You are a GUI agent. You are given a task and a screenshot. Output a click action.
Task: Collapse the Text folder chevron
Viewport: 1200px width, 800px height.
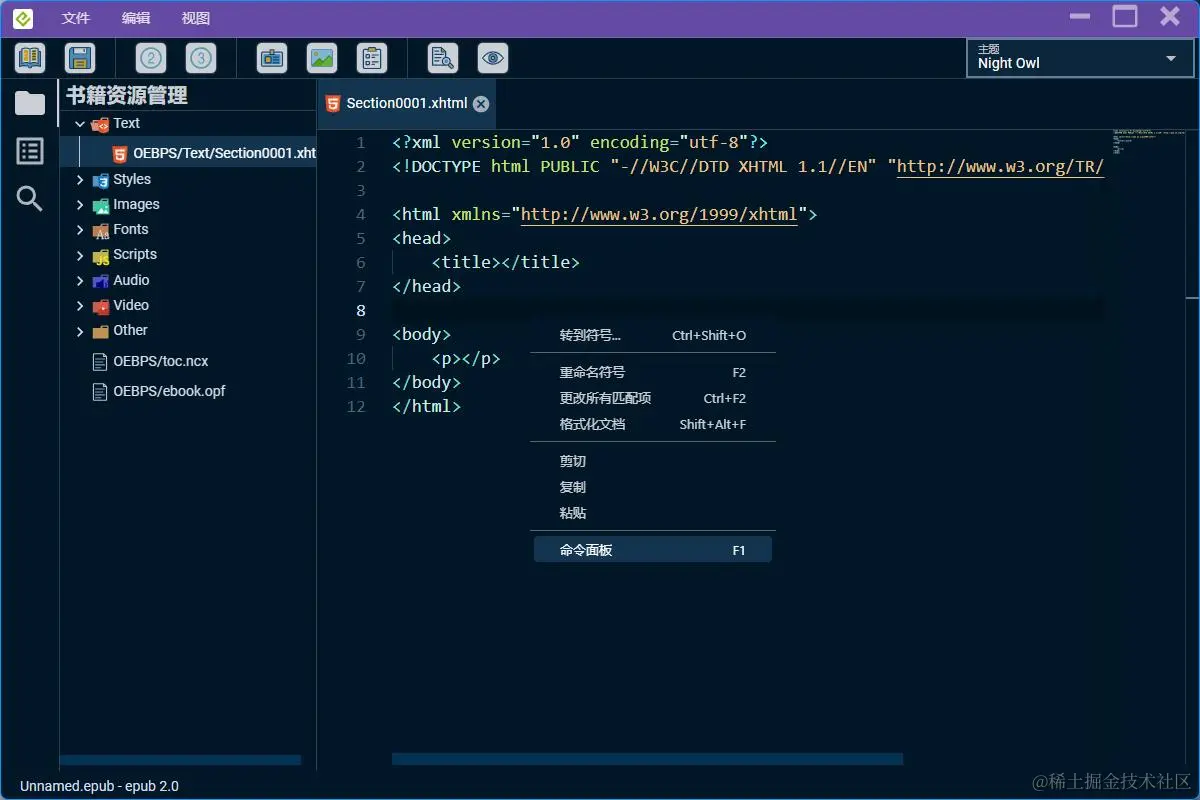coord(80,124)
